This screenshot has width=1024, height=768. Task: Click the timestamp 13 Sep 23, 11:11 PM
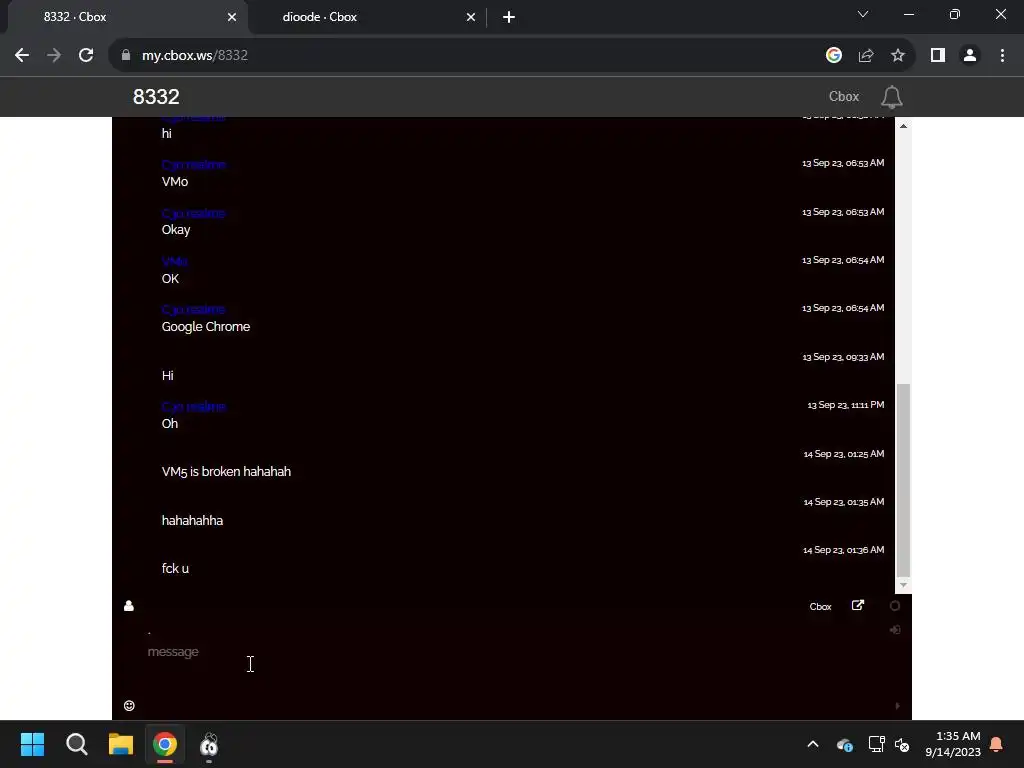(x=846, y=405)
